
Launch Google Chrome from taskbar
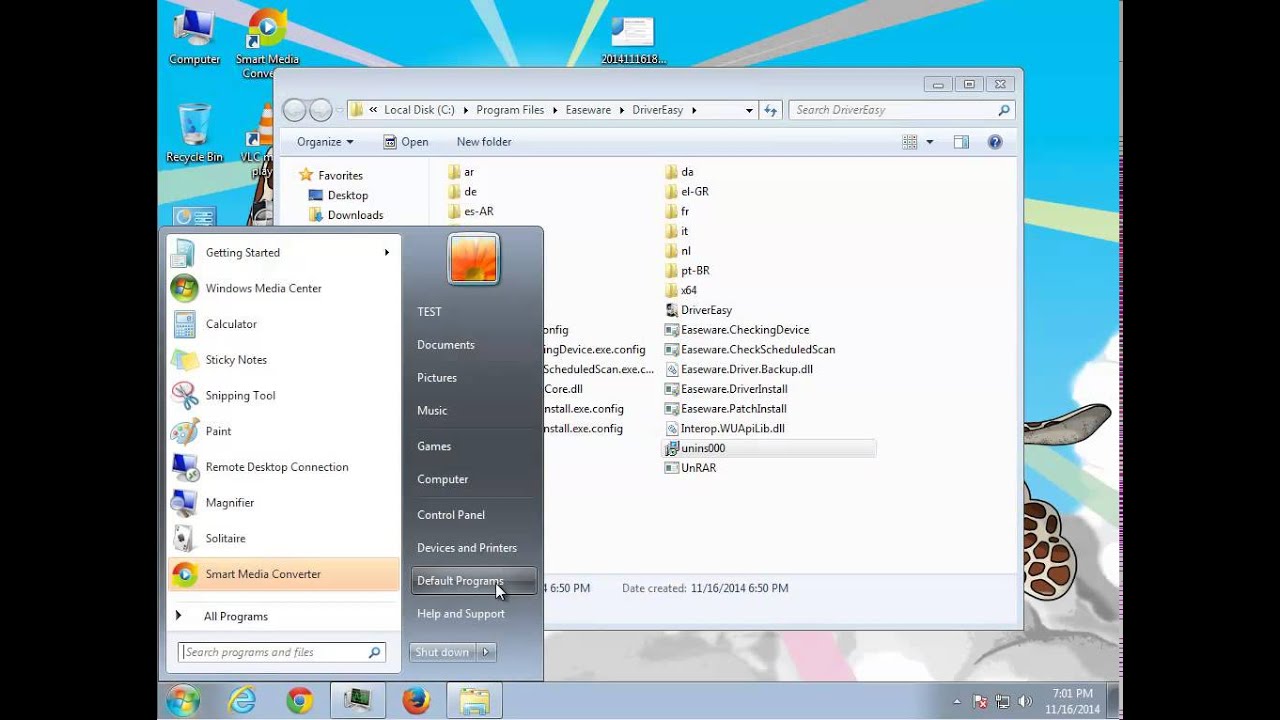pos(299,701)
